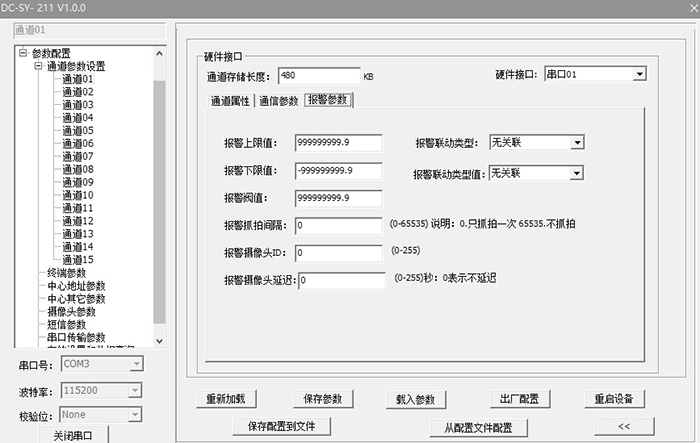
Task: Click the 报警上限值 input field
Action: [338, 143]
